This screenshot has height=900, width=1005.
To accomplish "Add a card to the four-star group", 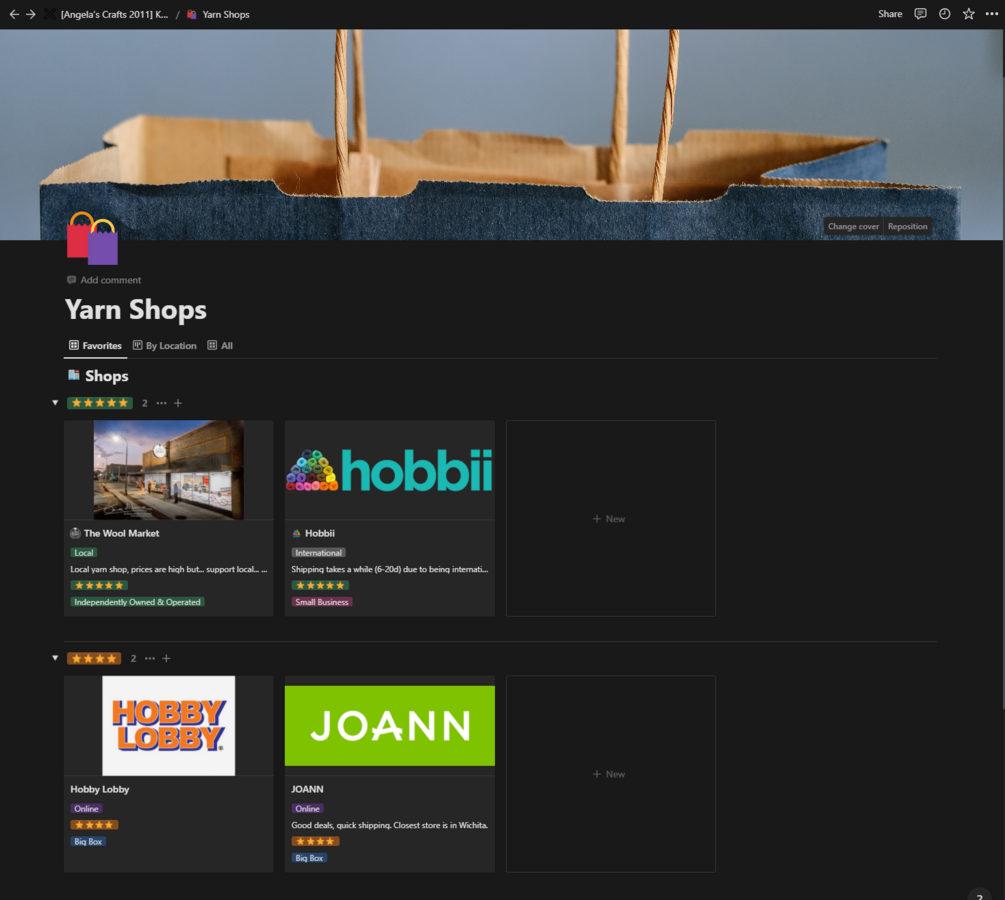I will (167, 658).
